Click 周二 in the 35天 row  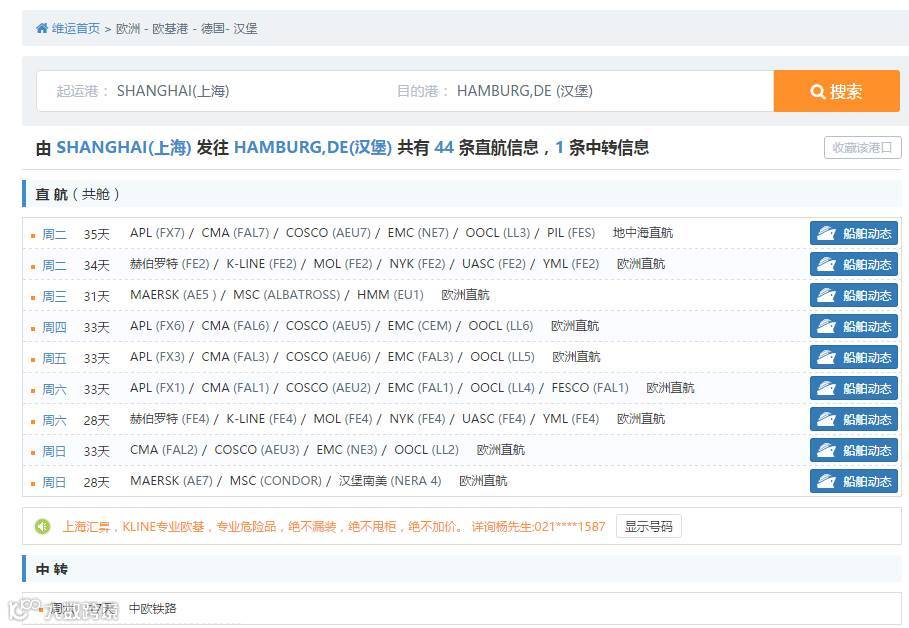click(x=54, y=234)
